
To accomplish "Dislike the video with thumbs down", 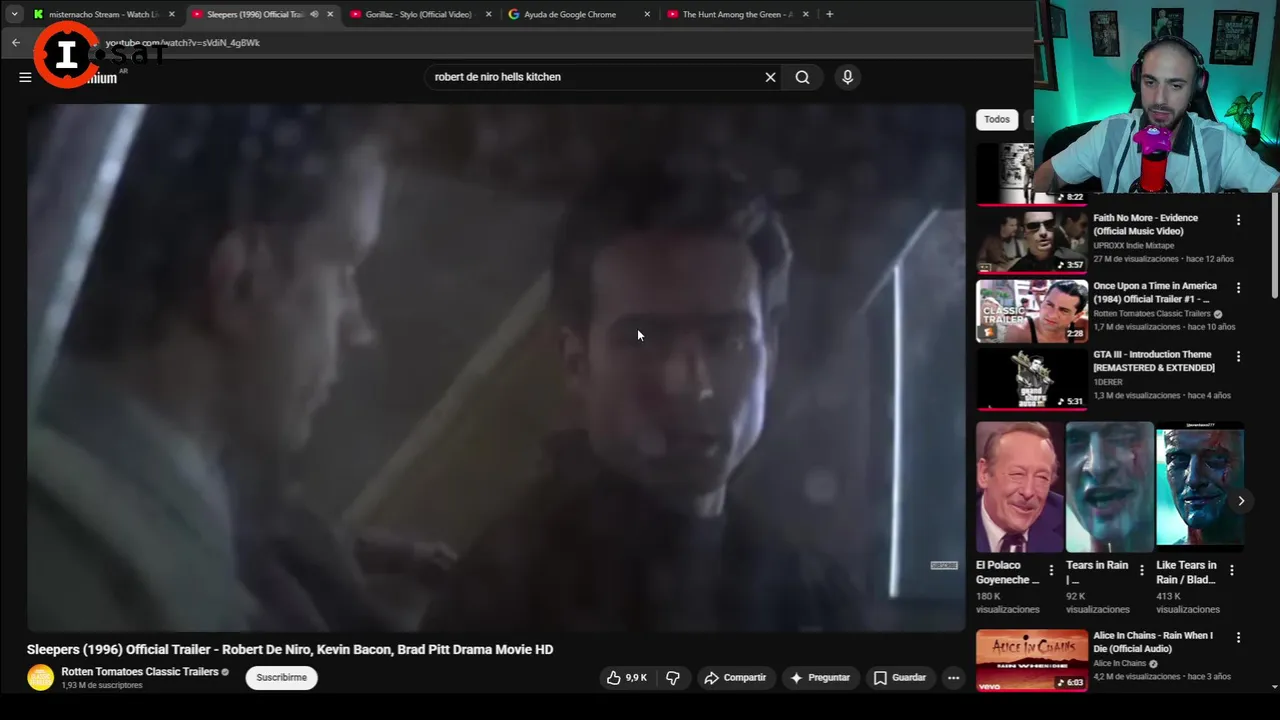I will click(x=673, y=677).
